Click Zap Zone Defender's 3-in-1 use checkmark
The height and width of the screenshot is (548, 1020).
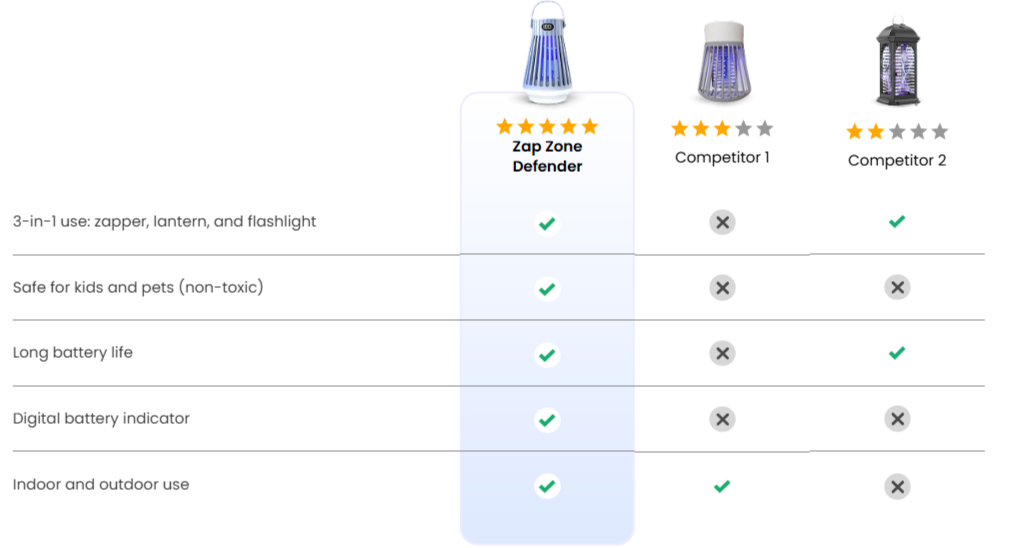point(547,223)
